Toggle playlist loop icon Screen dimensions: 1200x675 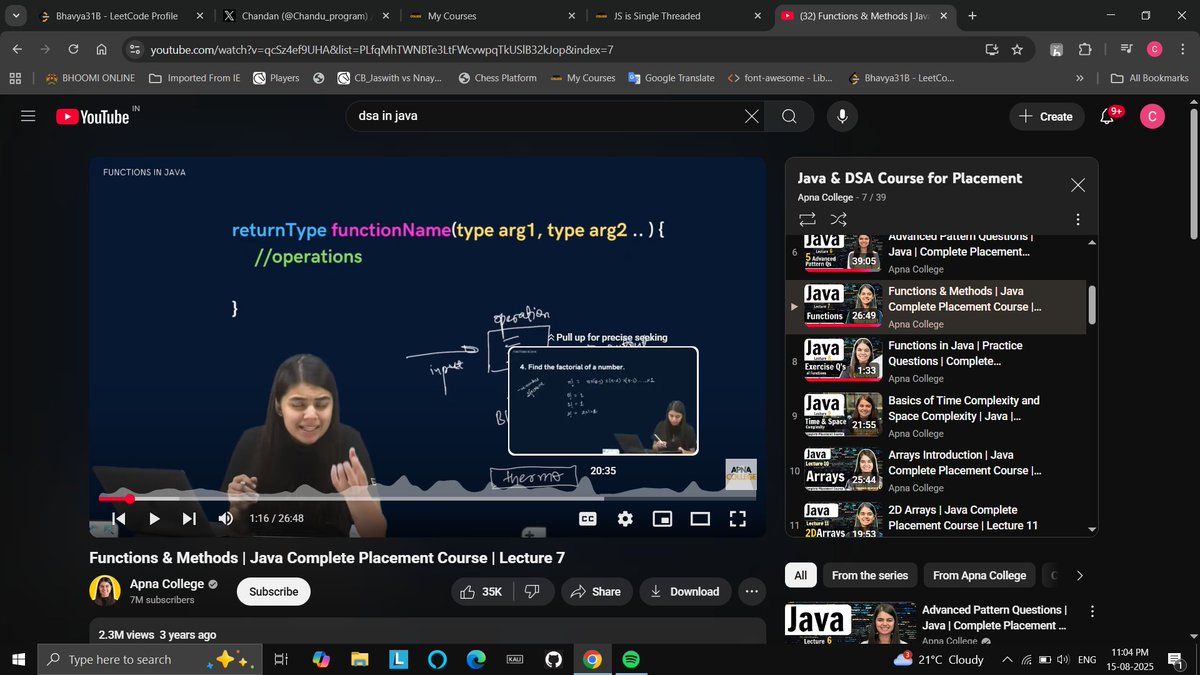807,219
